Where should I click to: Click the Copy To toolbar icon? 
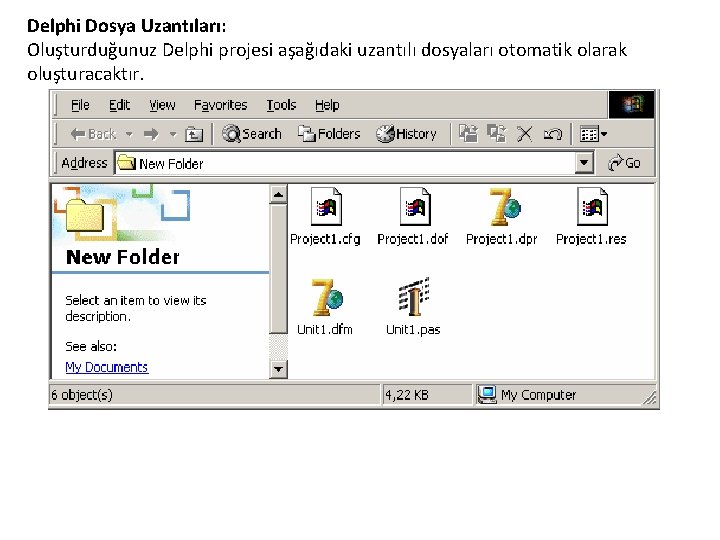coord(497,134)
